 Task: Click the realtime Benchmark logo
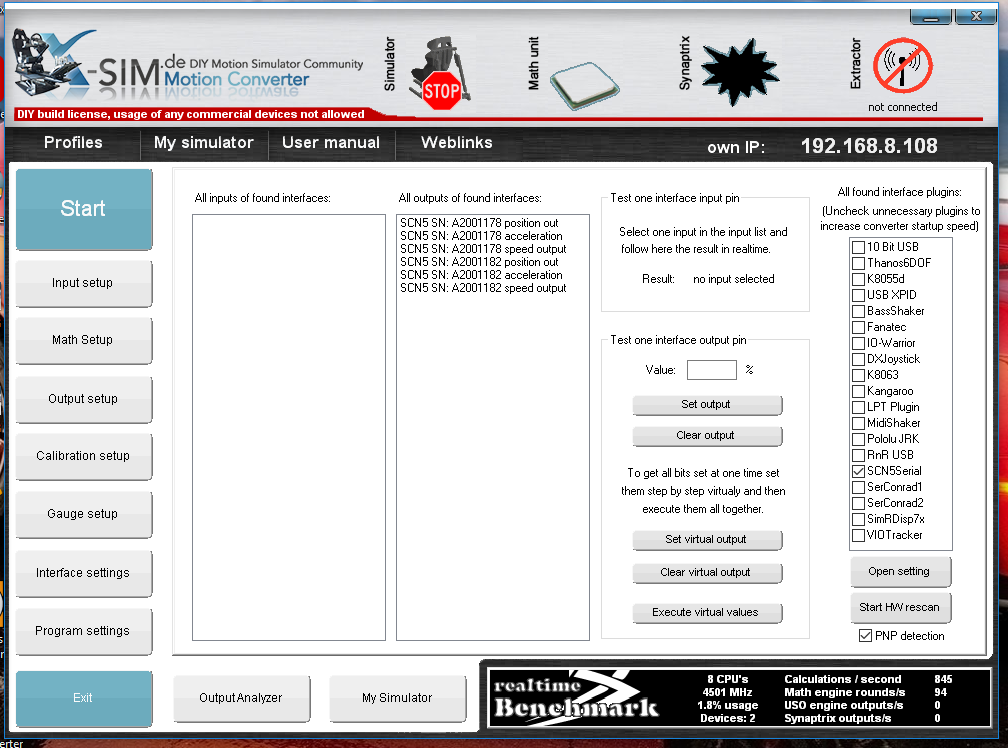pos(576,695)
